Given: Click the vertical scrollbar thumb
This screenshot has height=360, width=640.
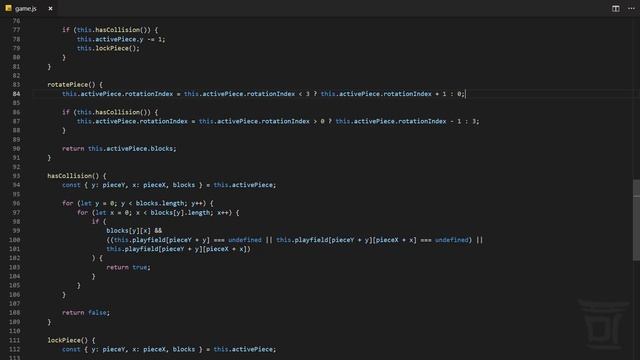Looking at the screenshot, I should (636, 220).
